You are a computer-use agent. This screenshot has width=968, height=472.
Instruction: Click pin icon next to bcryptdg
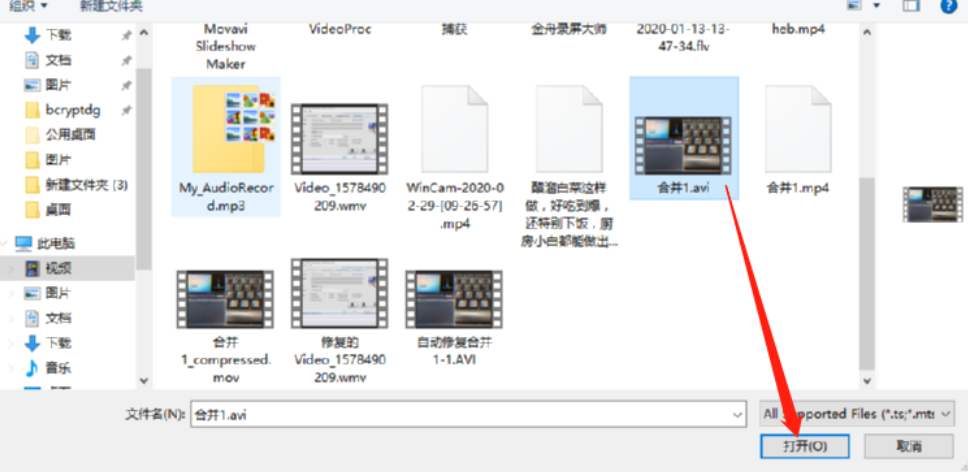point(126,110)
